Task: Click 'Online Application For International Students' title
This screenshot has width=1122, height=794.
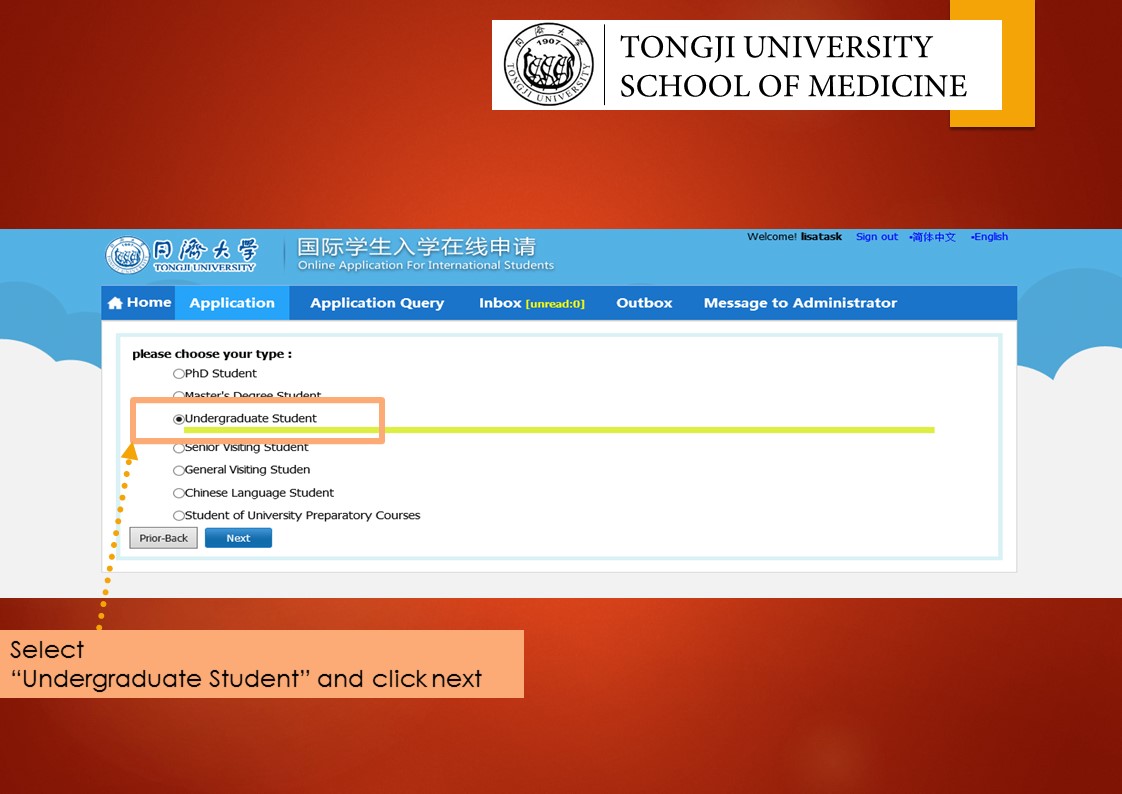Action: [426, 265]
